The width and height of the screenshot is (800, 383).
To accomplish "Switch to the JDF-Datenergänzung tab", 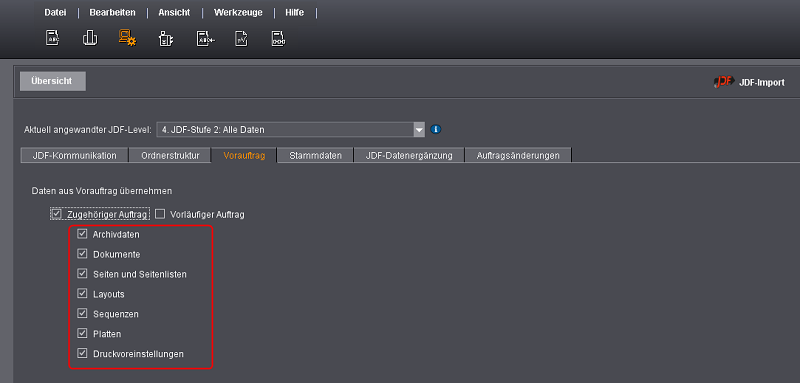I will pyautogui.click(x=409, y=156).
